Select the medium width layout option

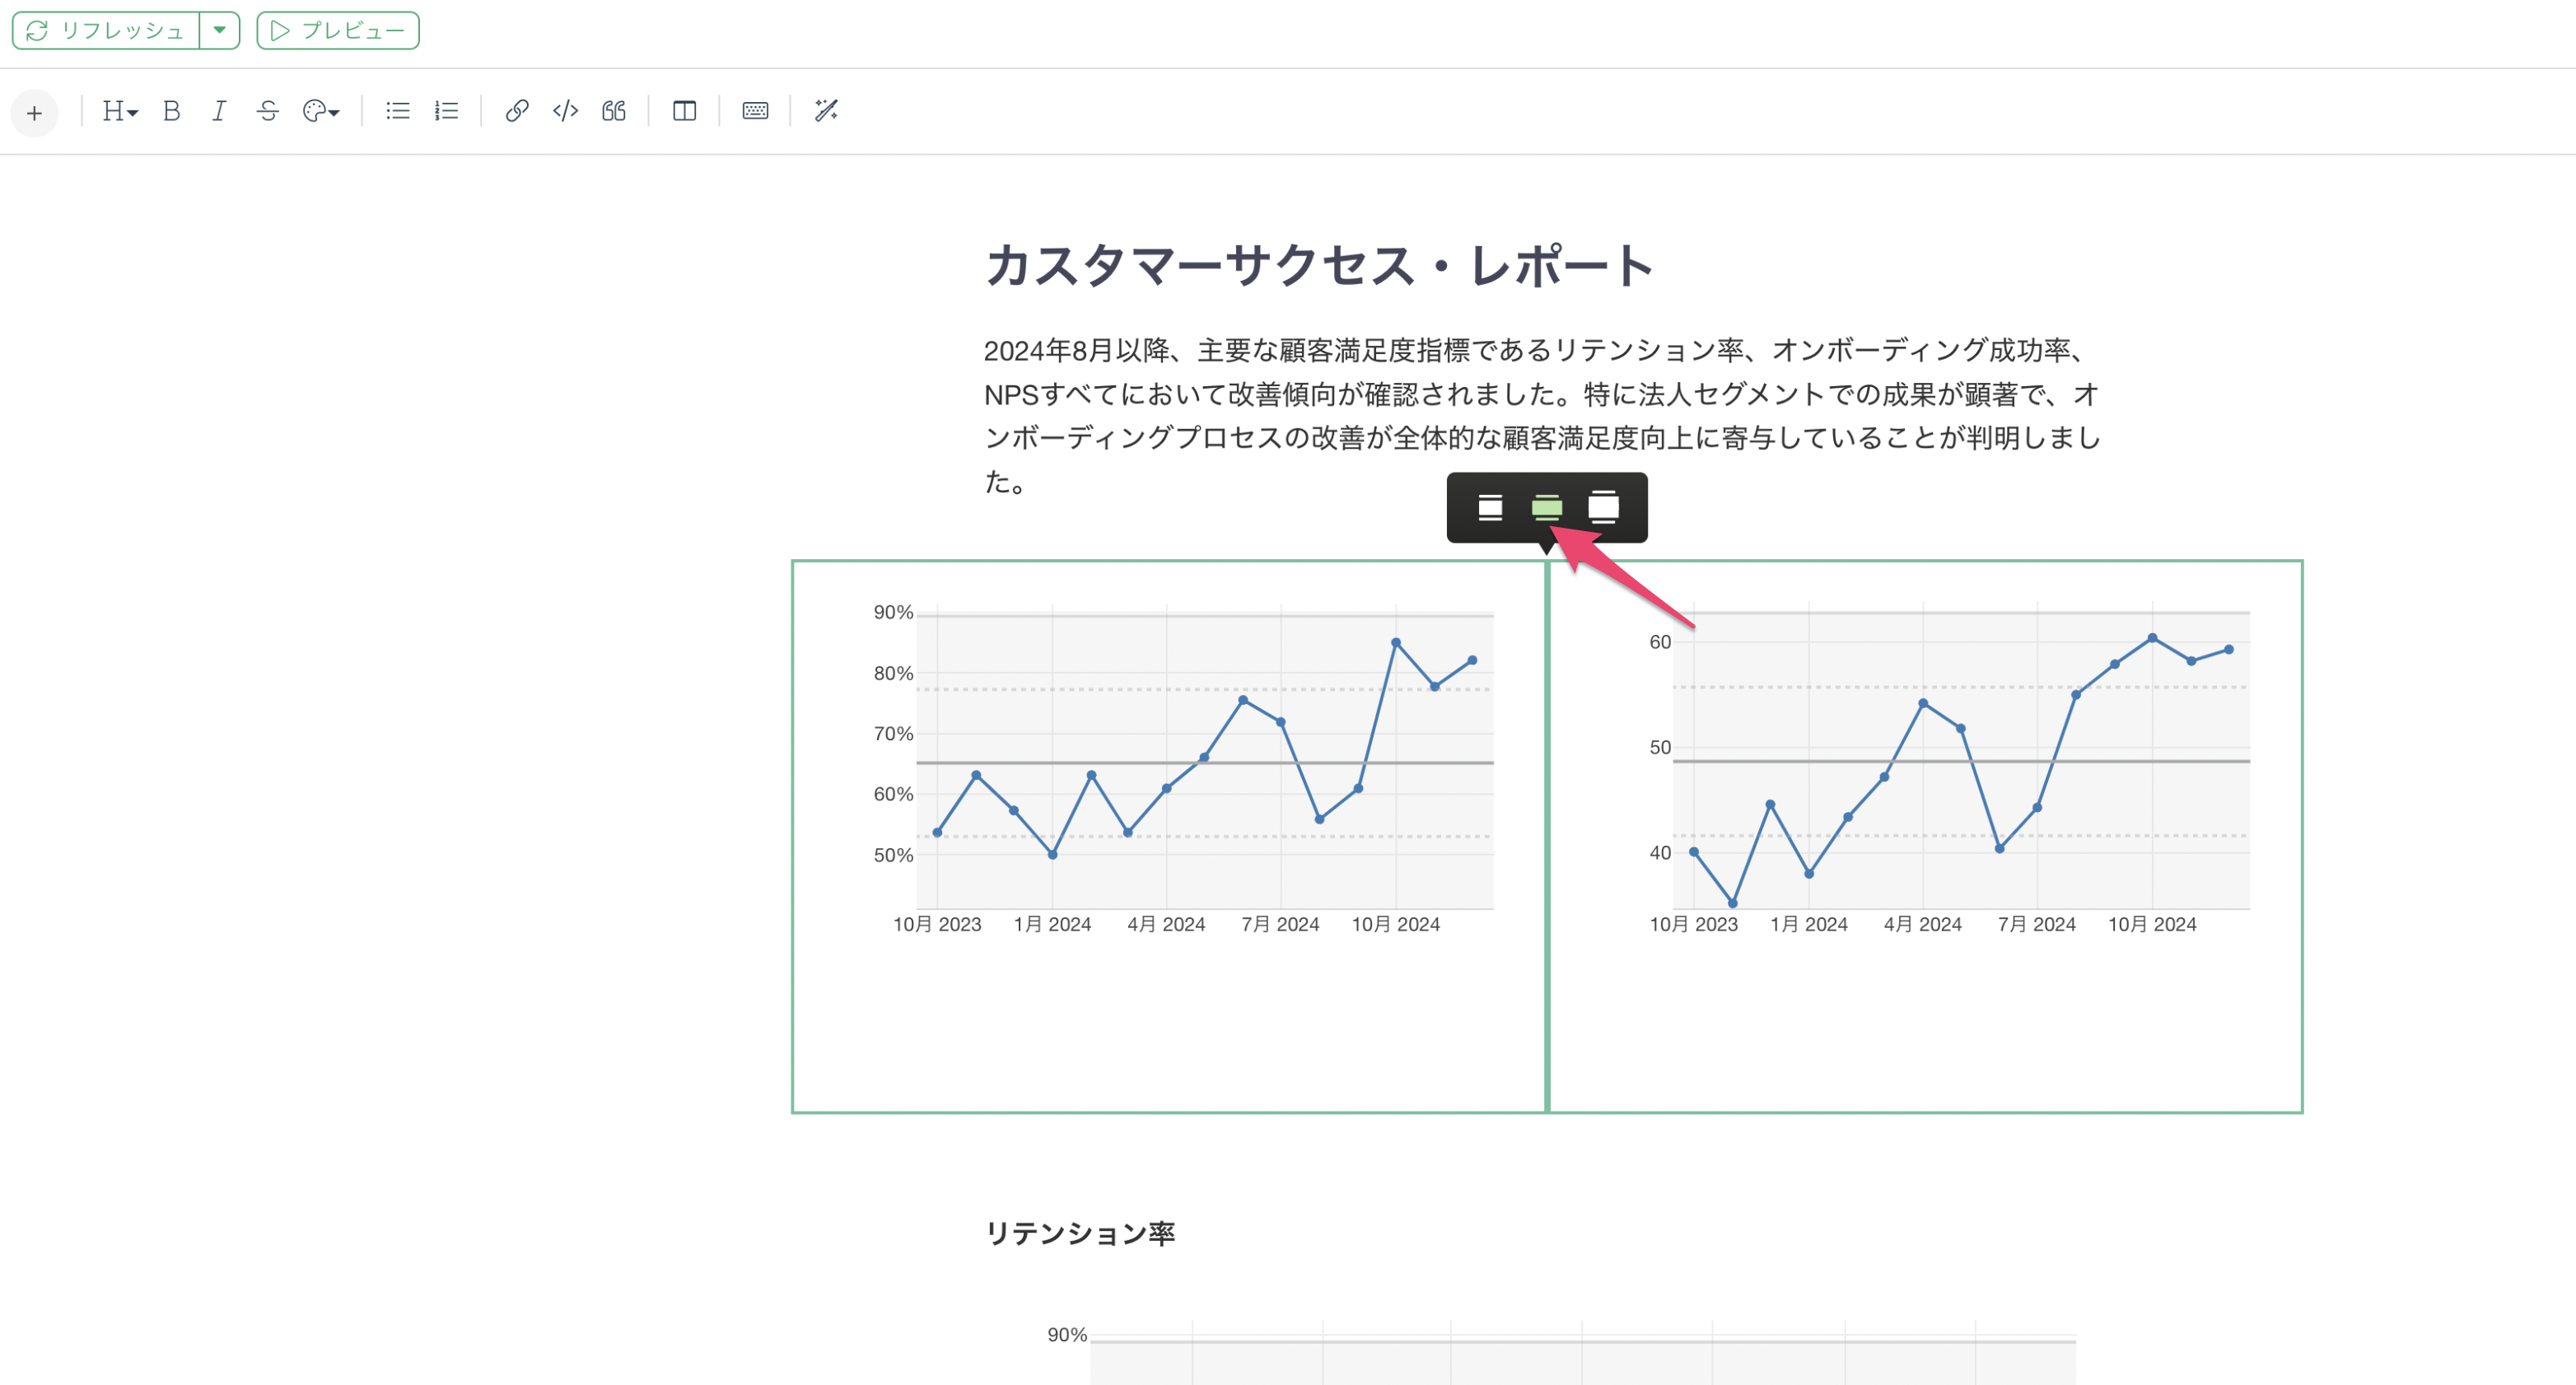(1546, 508)
